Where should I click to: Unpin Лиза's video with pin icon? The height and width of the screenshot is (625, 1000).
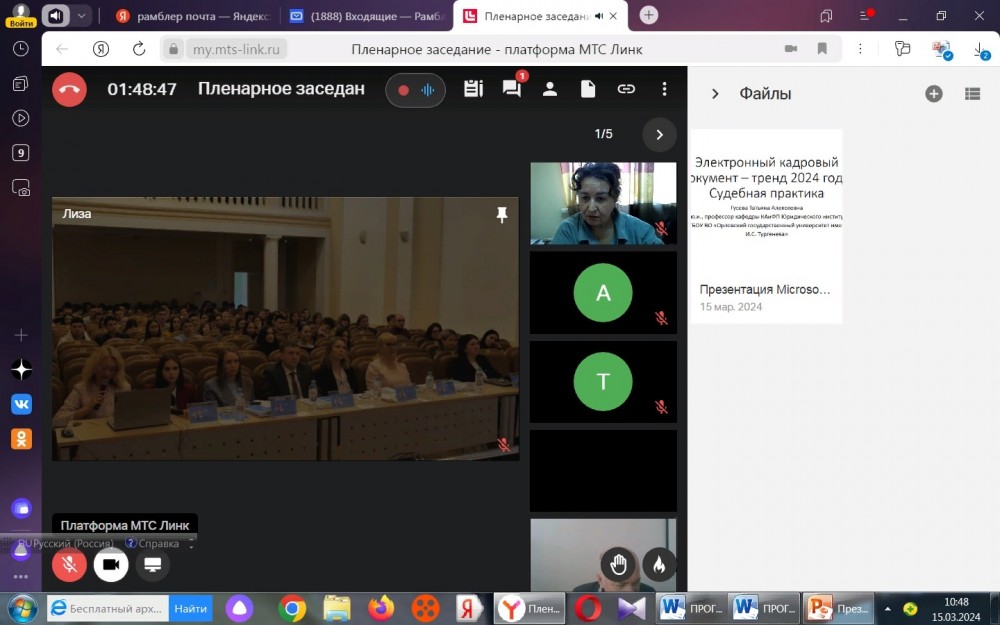click(x=502, y=215)
